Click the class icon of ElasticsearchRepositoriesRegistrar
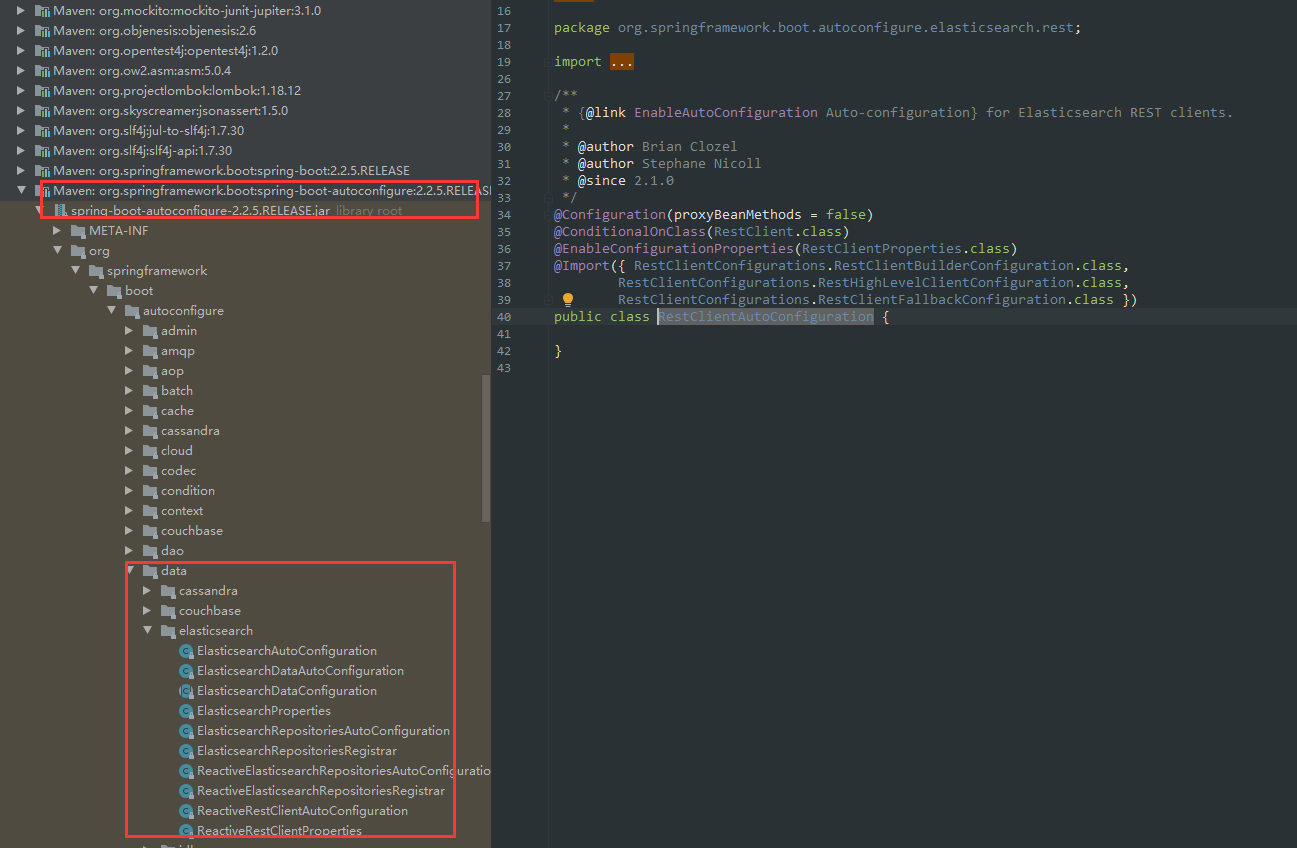 tap(186, 751)
